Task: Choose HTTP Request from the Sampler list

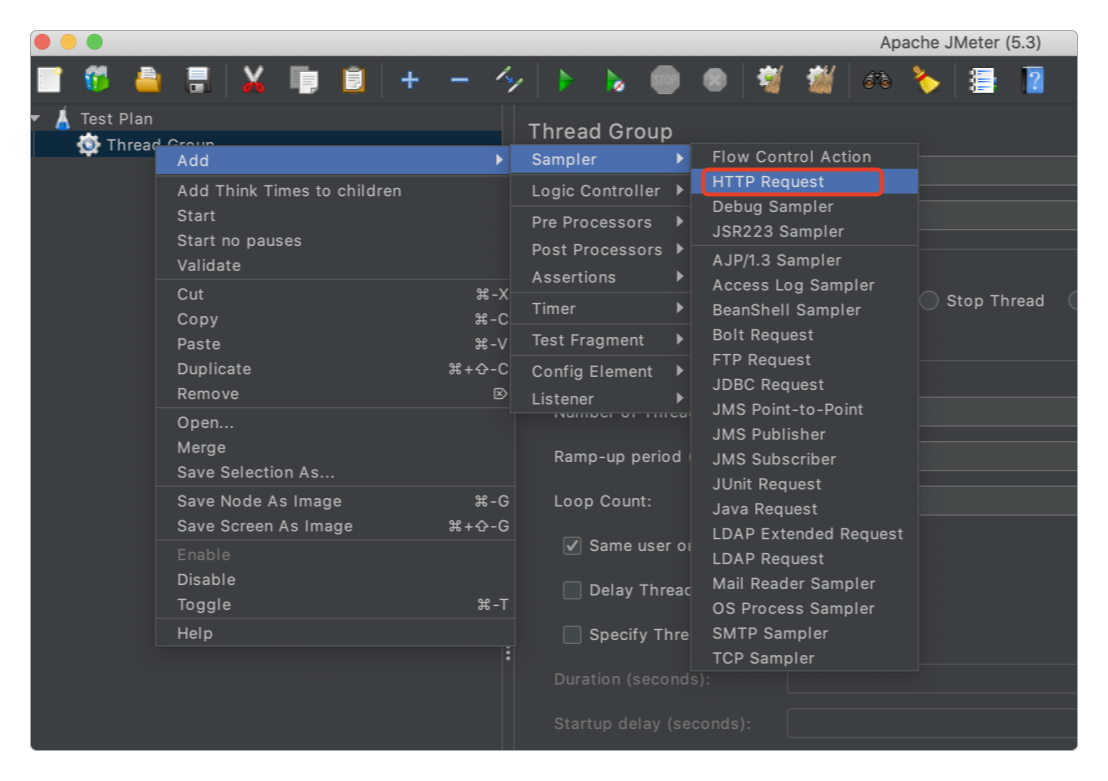Action: click(x=805, y=182)
